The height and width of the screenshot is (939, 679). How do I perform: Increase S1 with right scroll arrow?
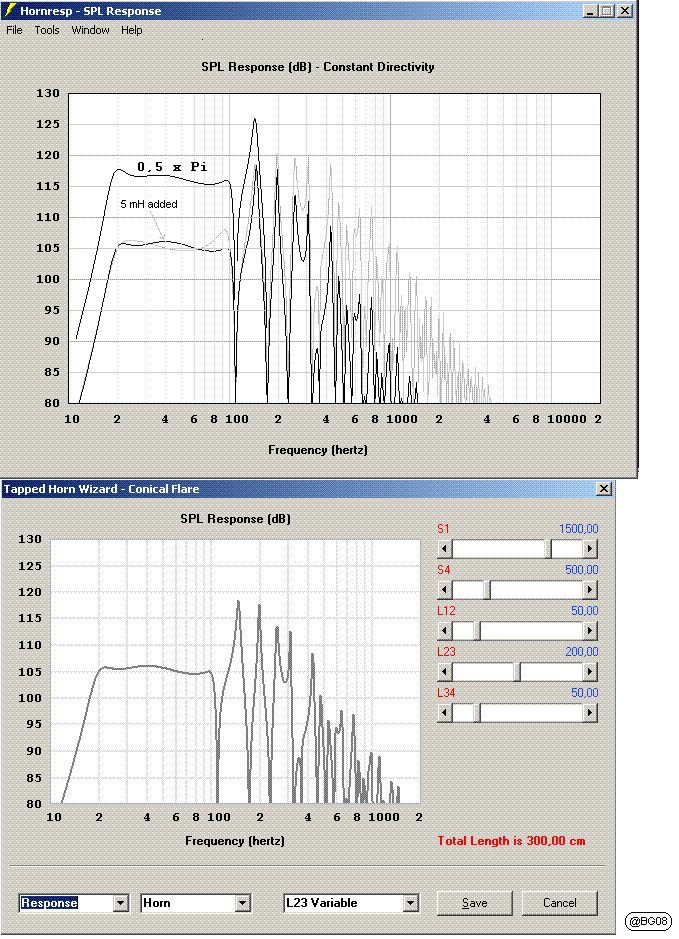pyautogui.click(x=590, y=549)
